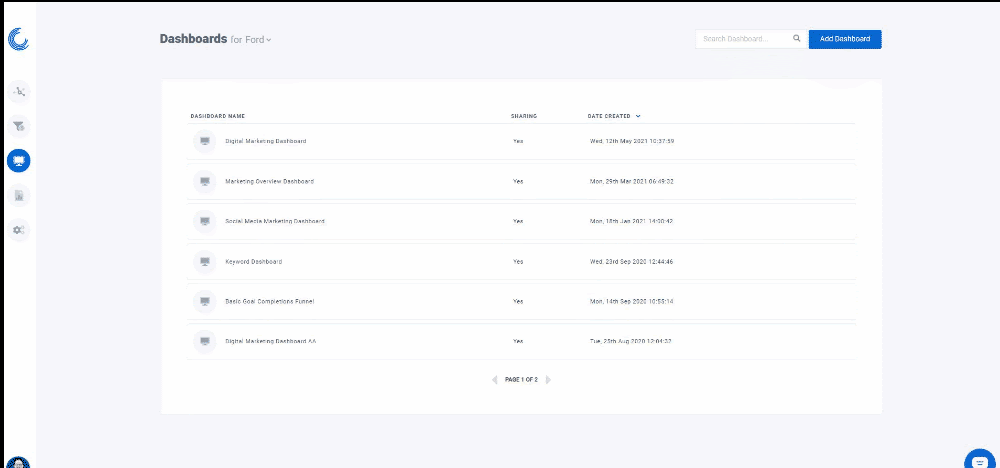1000x468 pixels.
Task: Click monitor icon for Digital Marketing Dashboard AA
Action: coord(205,341)
